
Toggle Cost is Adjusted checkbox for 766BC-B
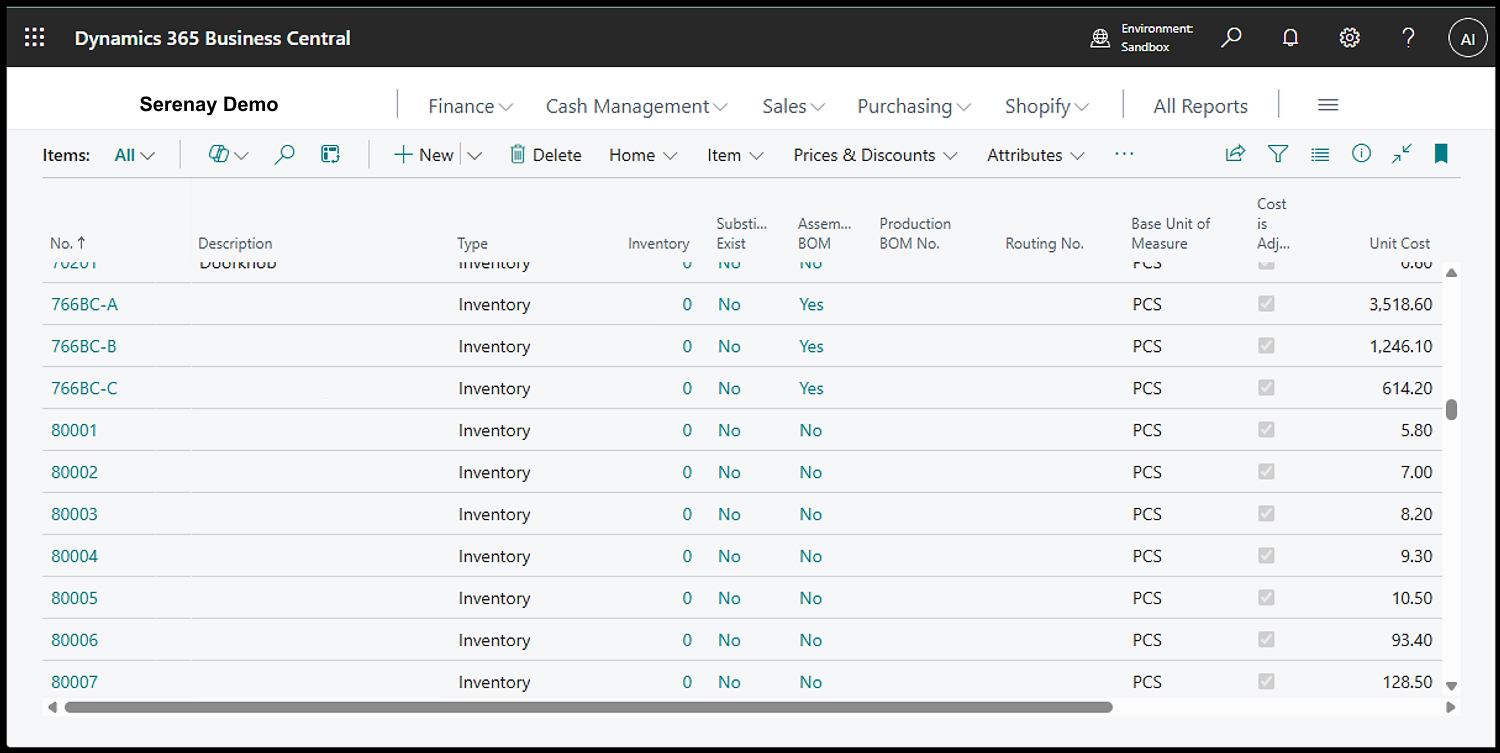(x=1266, y=346)
